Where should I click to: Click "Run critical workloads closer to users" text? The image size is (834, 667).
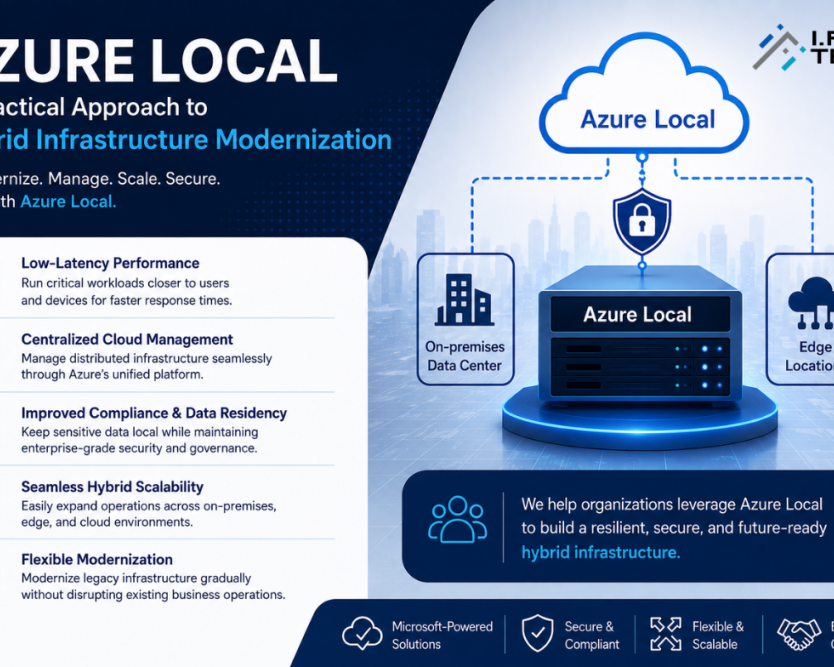(125, 283)
